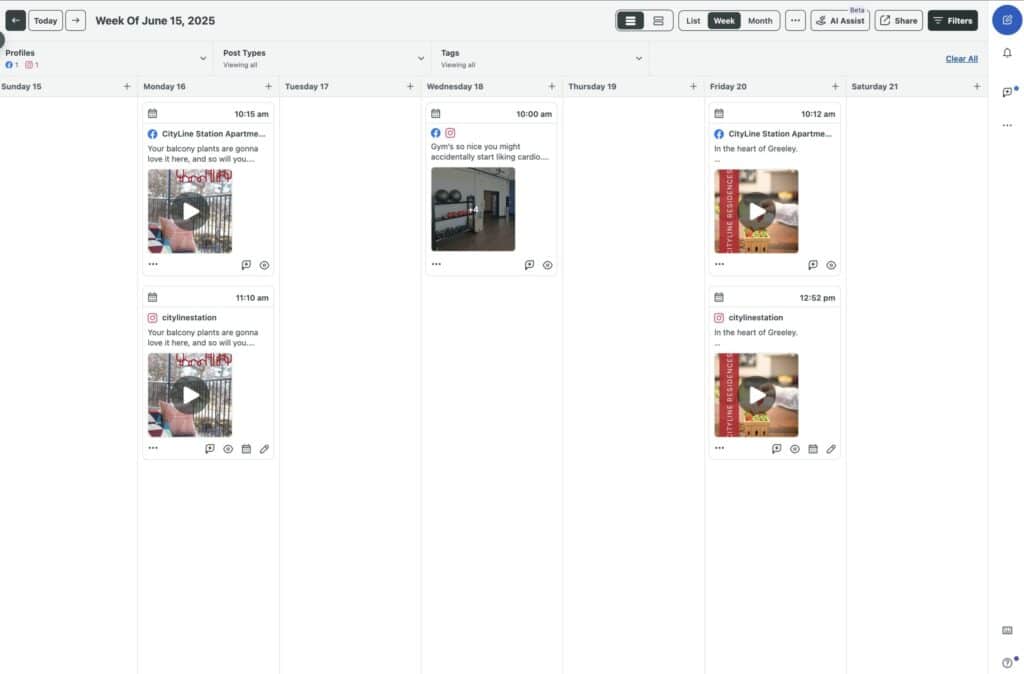Add a post on Wednesday 18
The height and width of the screenshot is (674, 1024).
pos(552,86)
